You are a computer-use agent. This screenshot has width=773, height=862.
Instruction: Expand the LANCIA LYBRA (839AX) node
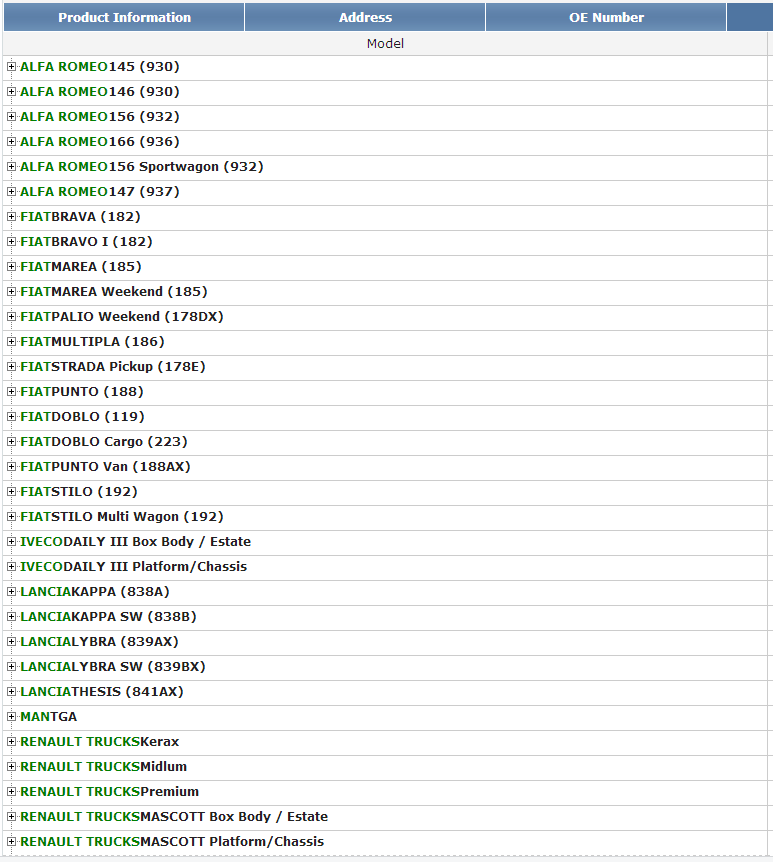tap(11, 642)
